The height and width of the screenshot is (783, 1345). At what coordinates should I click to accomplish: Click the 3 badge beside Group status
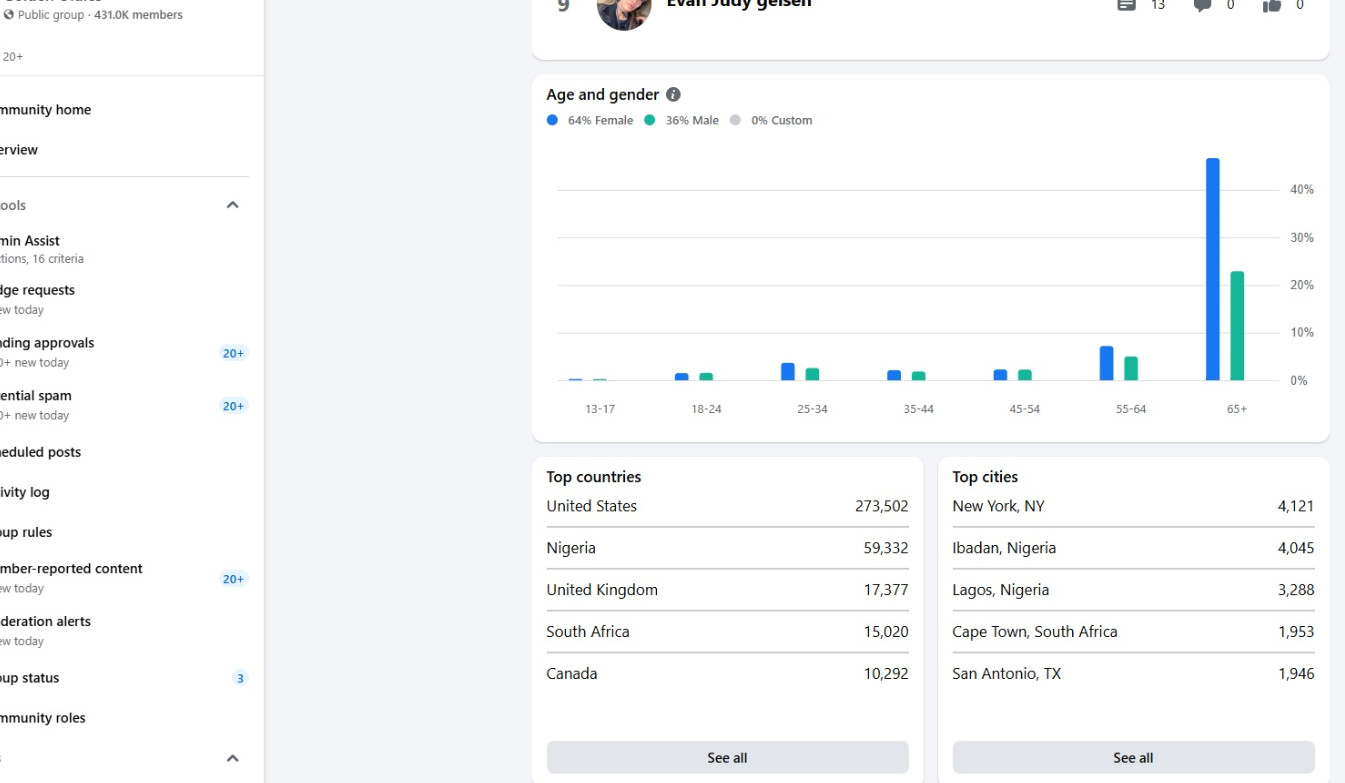(x=240, y=678)
